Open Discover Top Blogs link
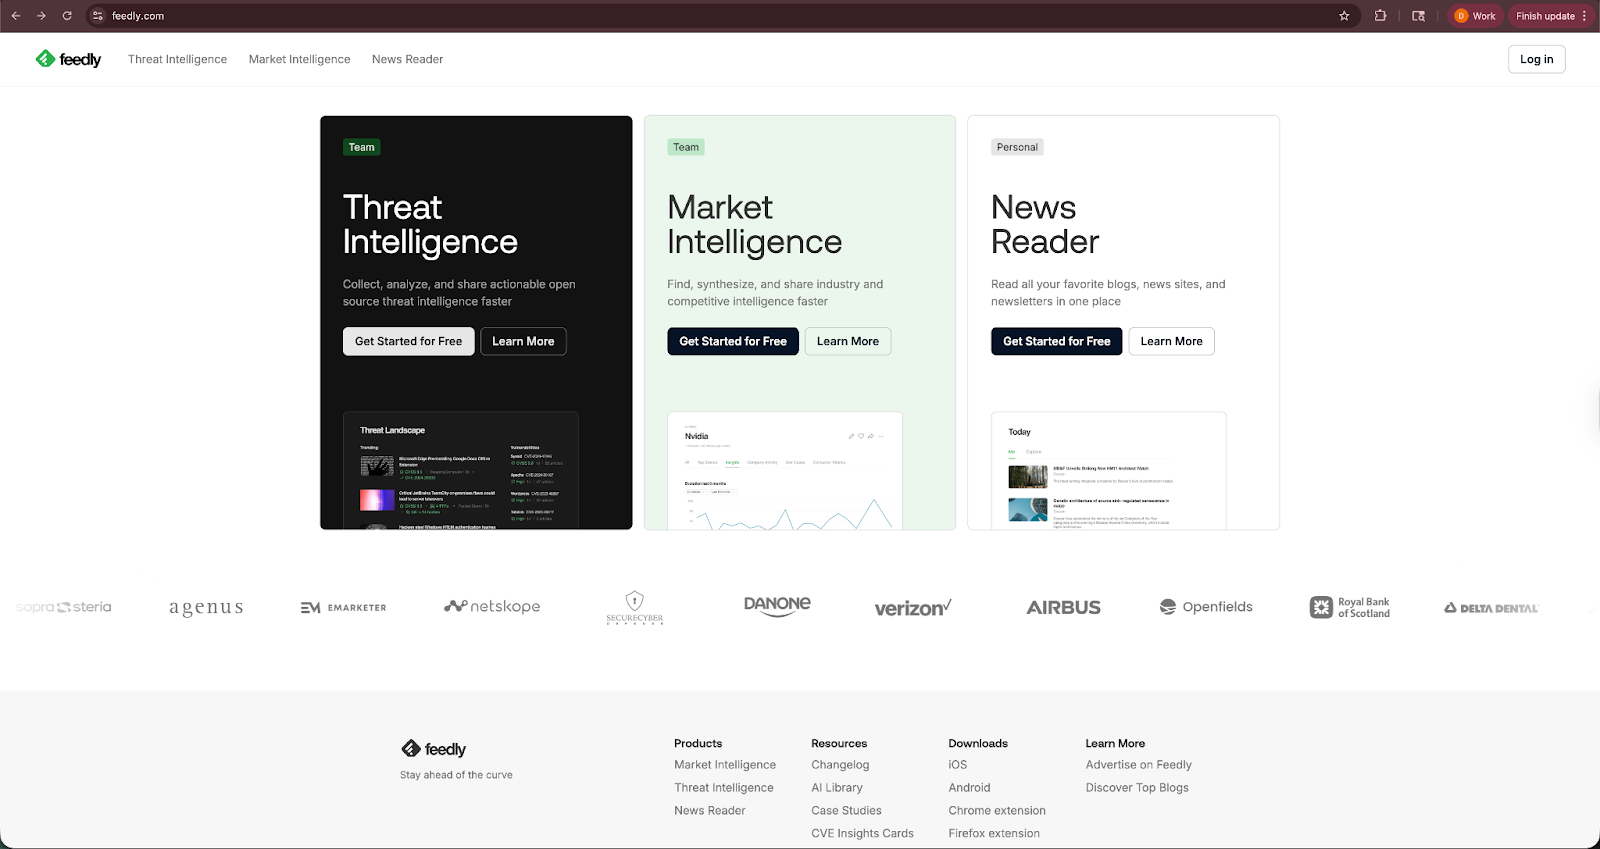 (1137, 788)
